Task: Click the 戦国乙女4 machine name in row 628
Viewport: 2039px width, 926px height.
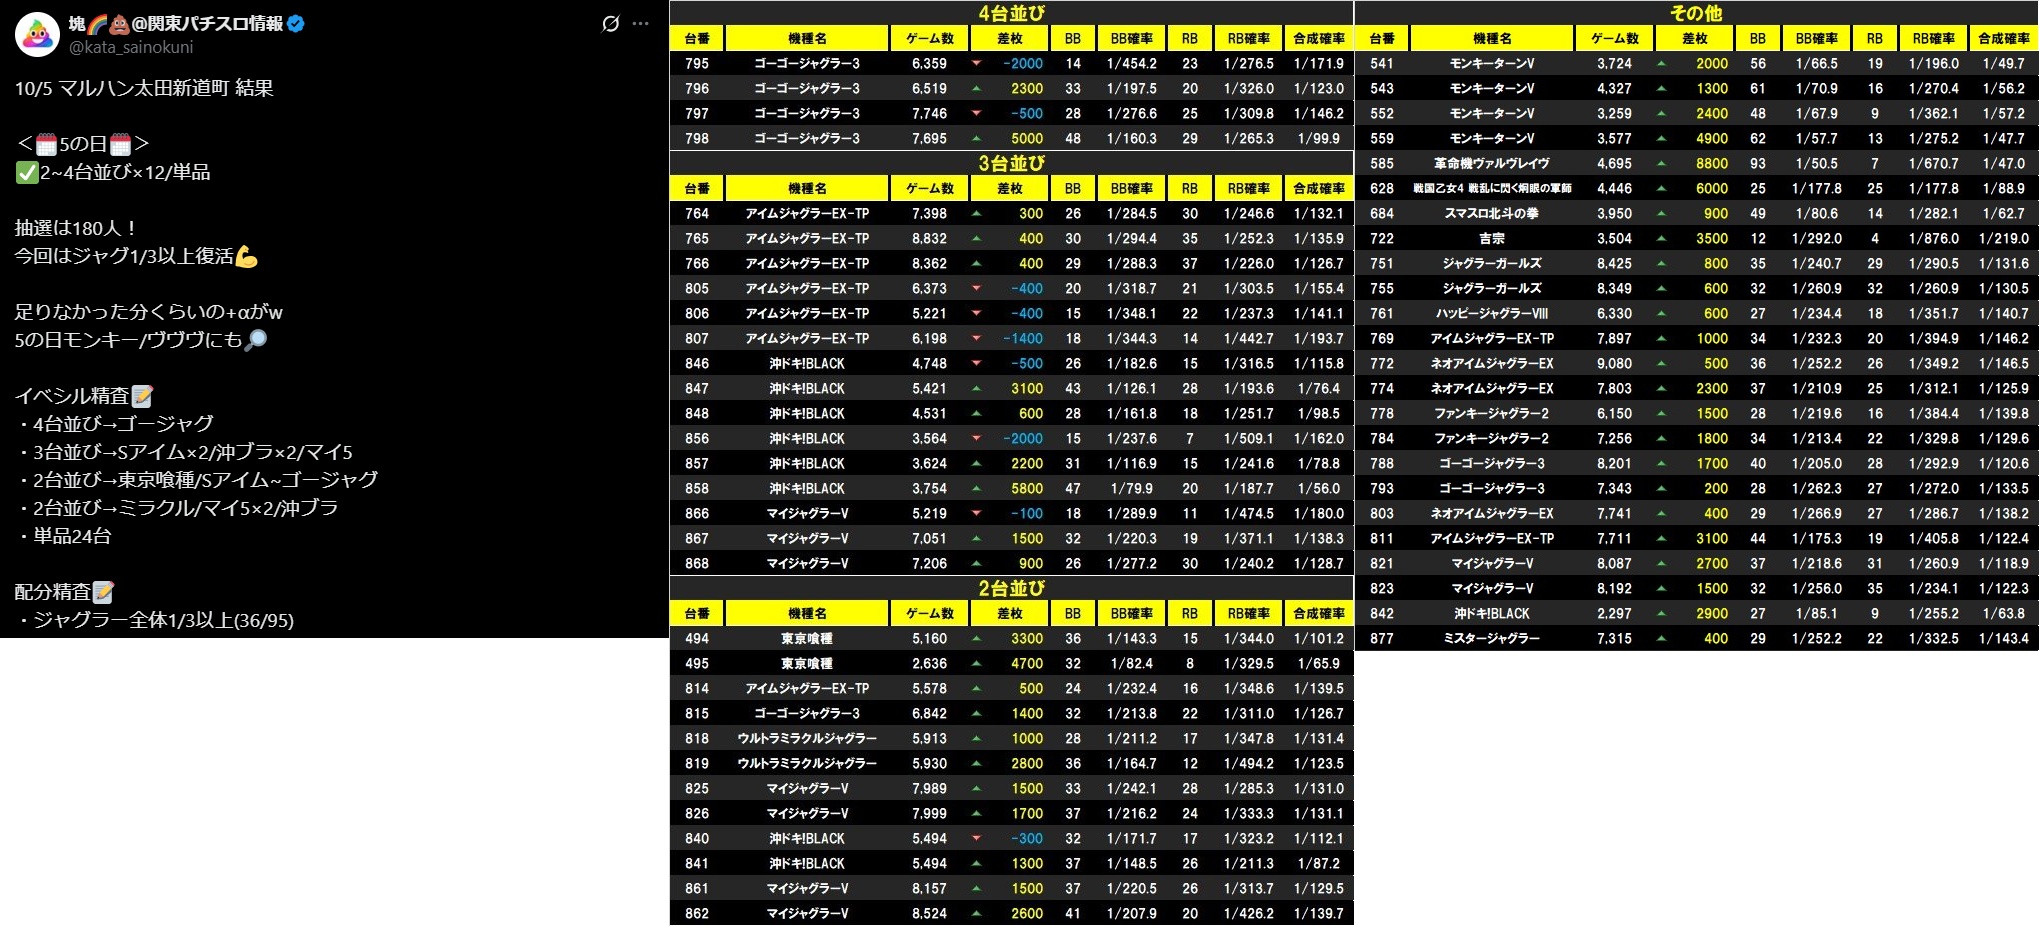Action: pos(1492,188)
